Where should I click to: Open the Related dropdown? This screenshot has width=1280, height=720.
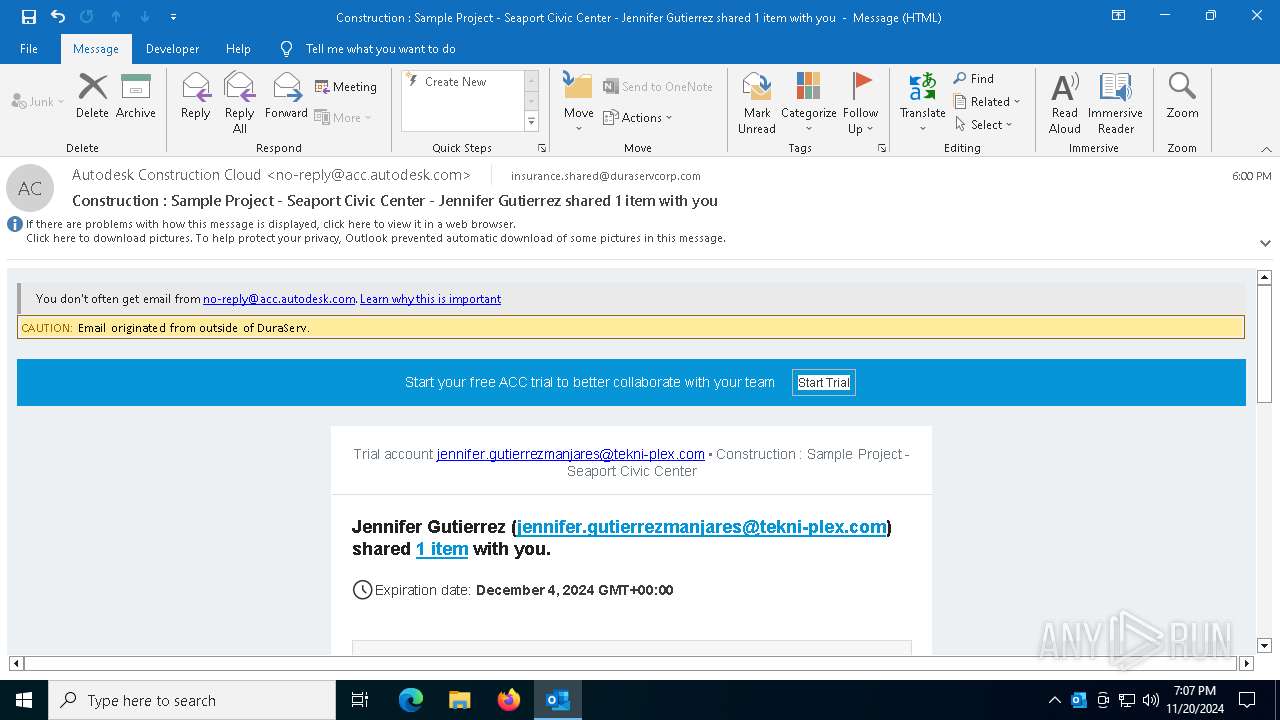[986, 102]
